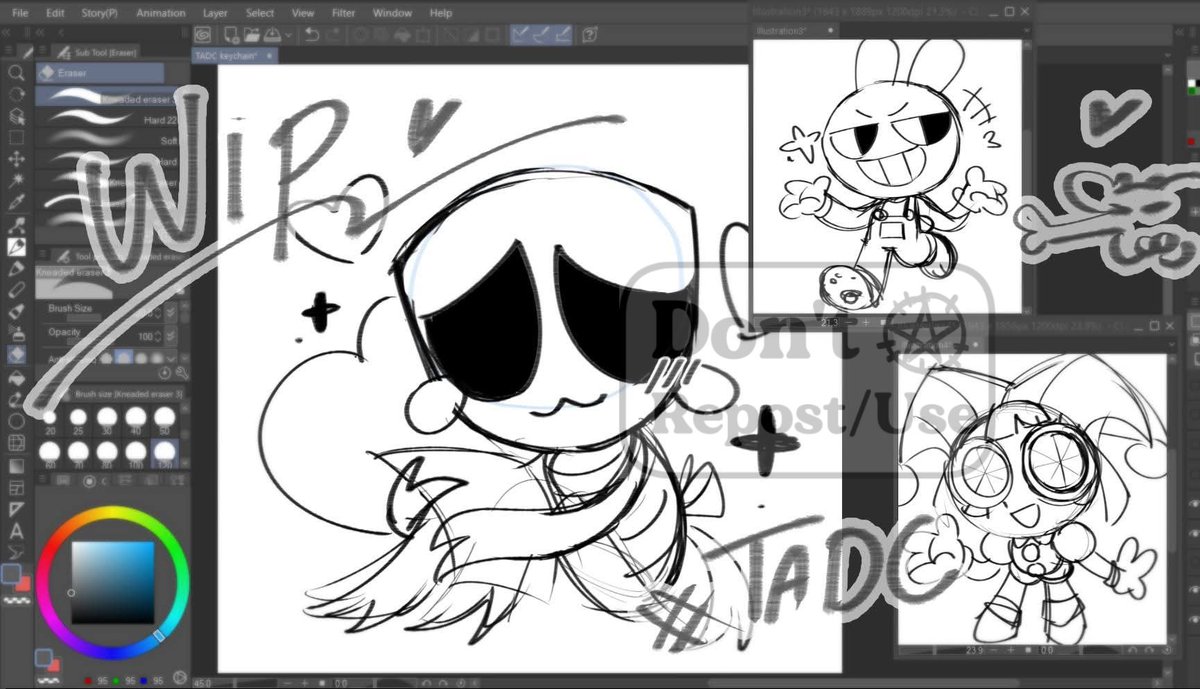Click the bunny character sketch canvas
Viewport: 1200px width, 689px height.
point(887,176)
